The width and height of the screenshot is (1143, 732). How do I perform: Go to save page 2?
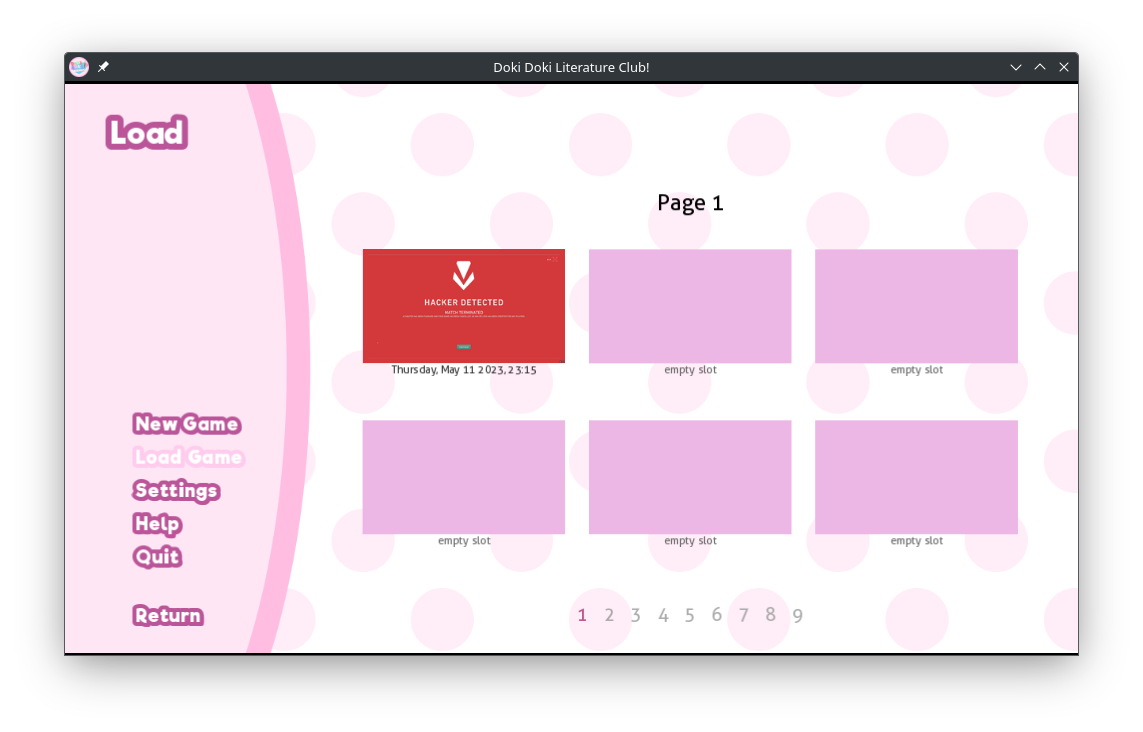click(x=609, y=615)
